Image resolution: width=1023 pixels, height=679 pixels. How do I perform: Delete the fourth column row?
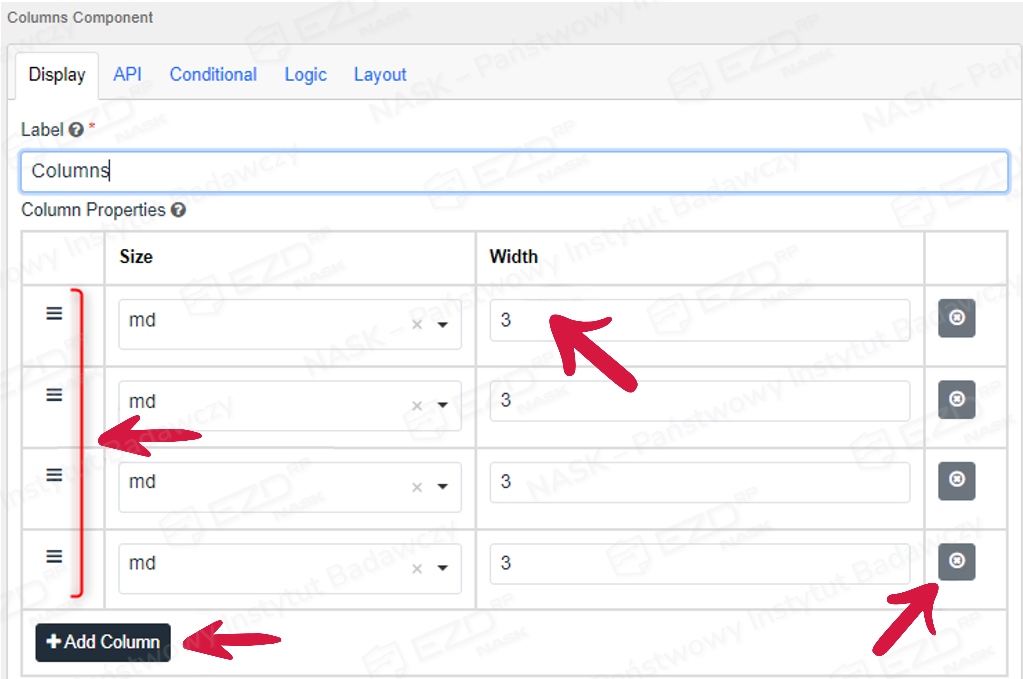pos(956,561)
